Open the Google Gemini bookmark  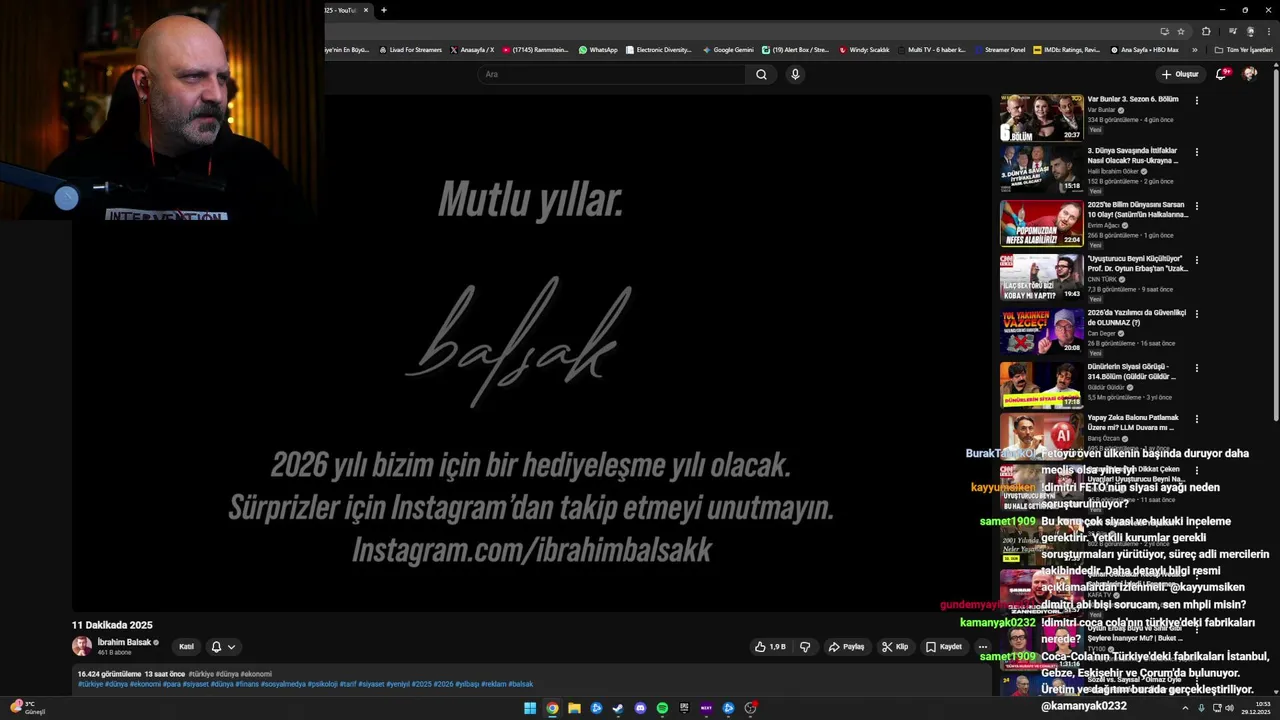click(728, 49)
